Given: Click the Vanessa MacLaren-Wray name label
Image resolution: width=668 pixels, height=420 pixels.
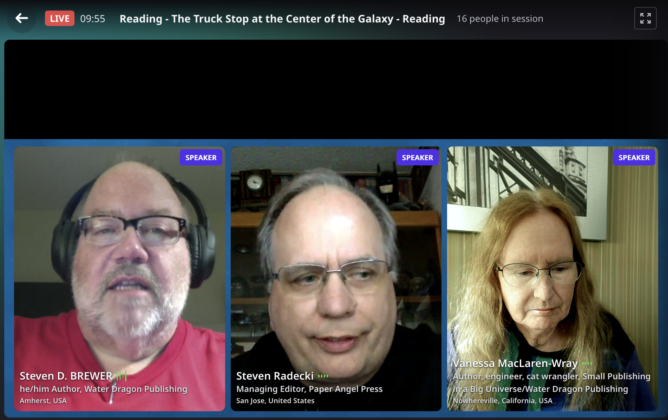Looking at the screenshot, I should 515,363.
